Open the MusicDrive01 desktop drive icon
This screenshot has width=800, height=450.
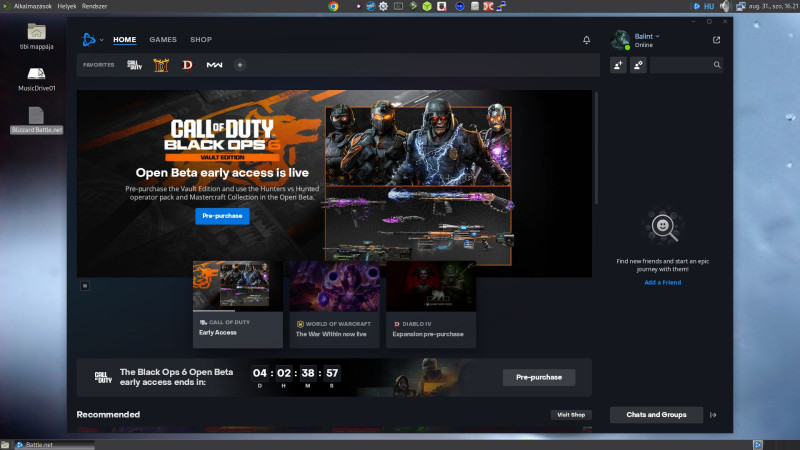pos(36,79)
